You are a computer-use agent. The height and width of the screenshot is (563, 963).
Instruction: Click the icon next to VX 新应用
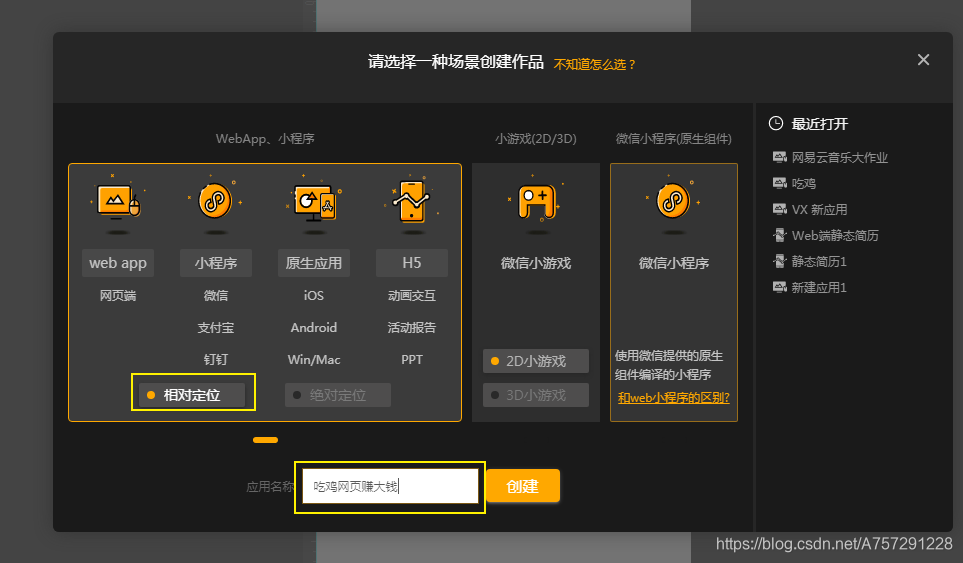click(780, 209)
